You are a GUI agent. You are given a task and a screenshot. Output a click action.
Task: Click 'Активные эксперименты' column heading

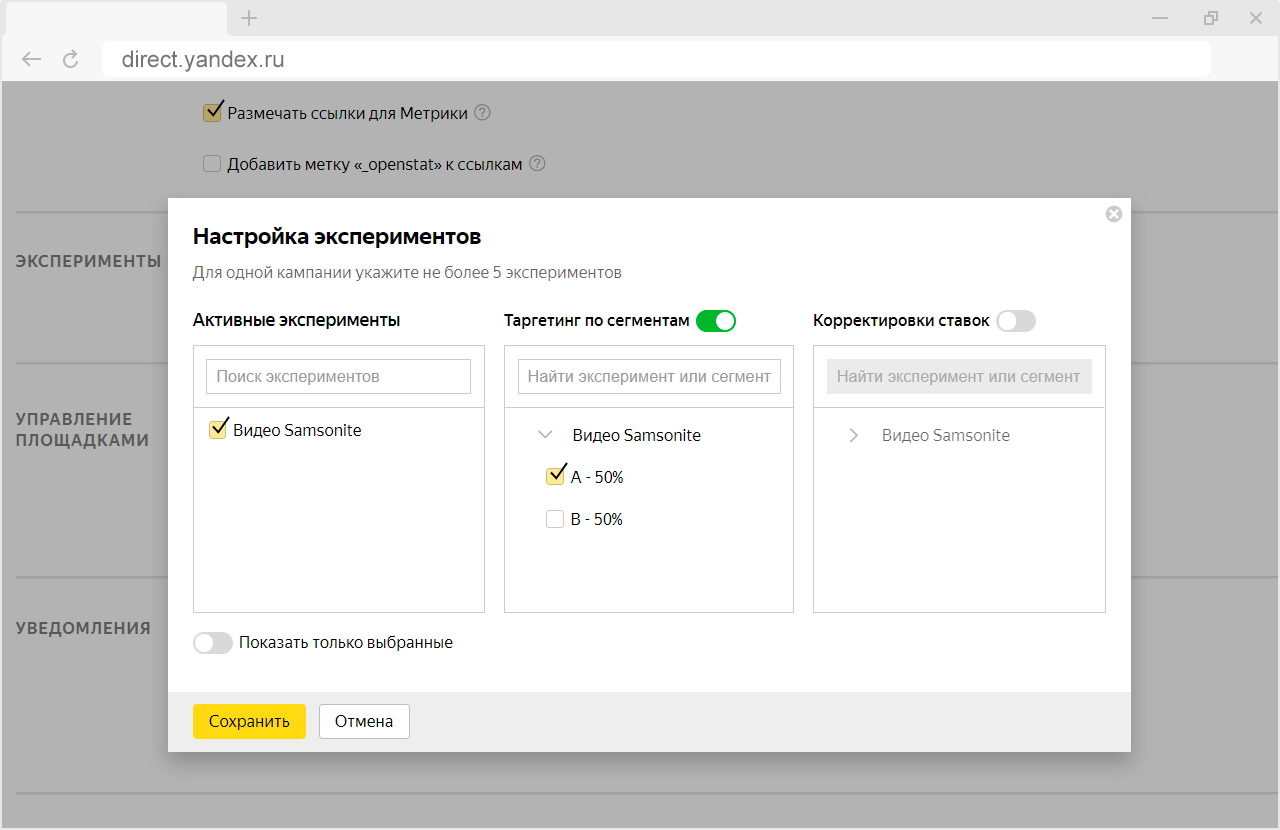(x=297, y=321)
